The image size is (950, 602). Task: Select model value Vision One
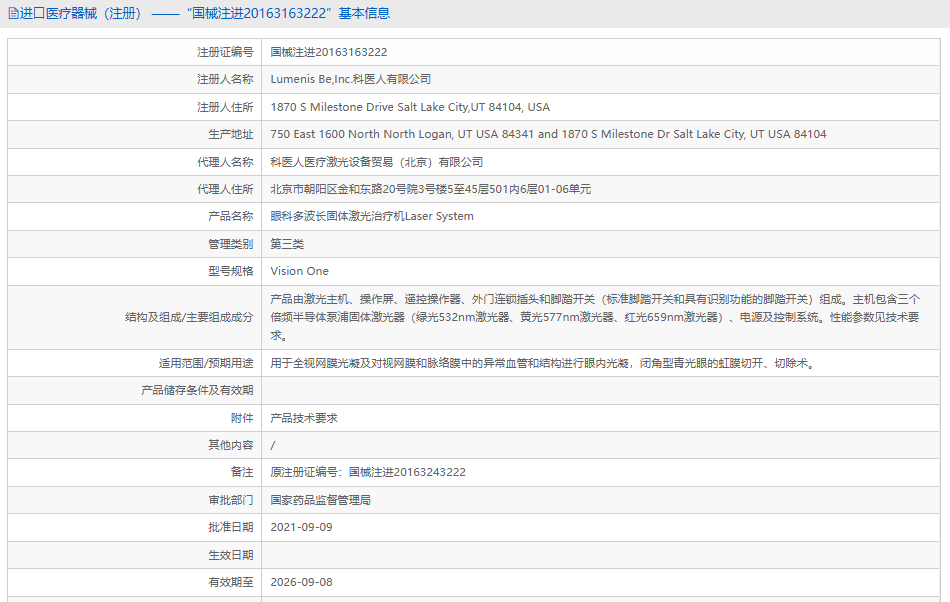[299, 271]
